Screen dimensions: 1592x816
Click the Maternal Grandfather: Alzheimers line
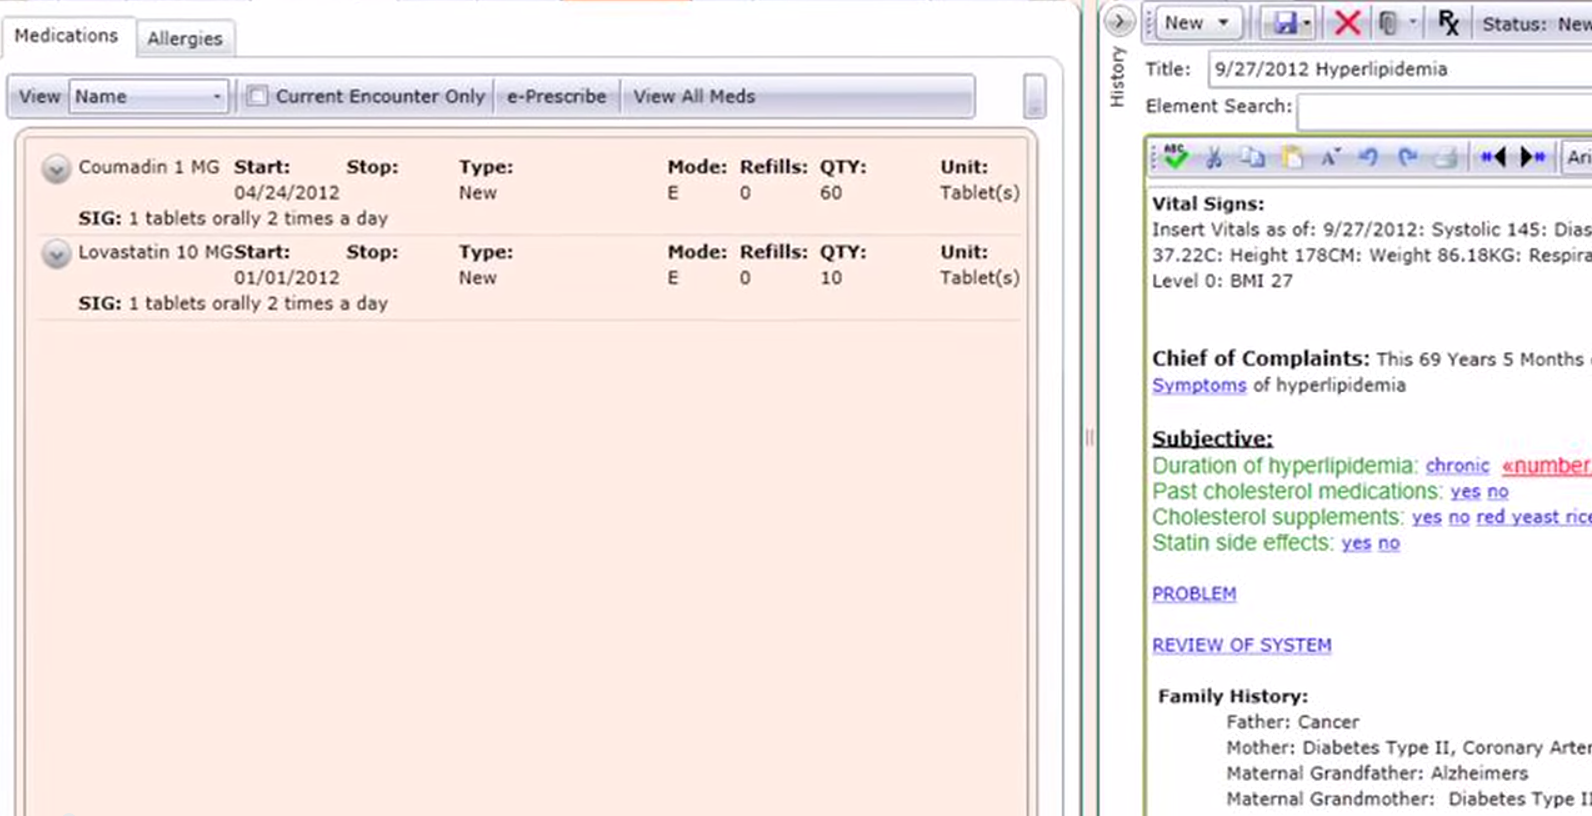1378,773
